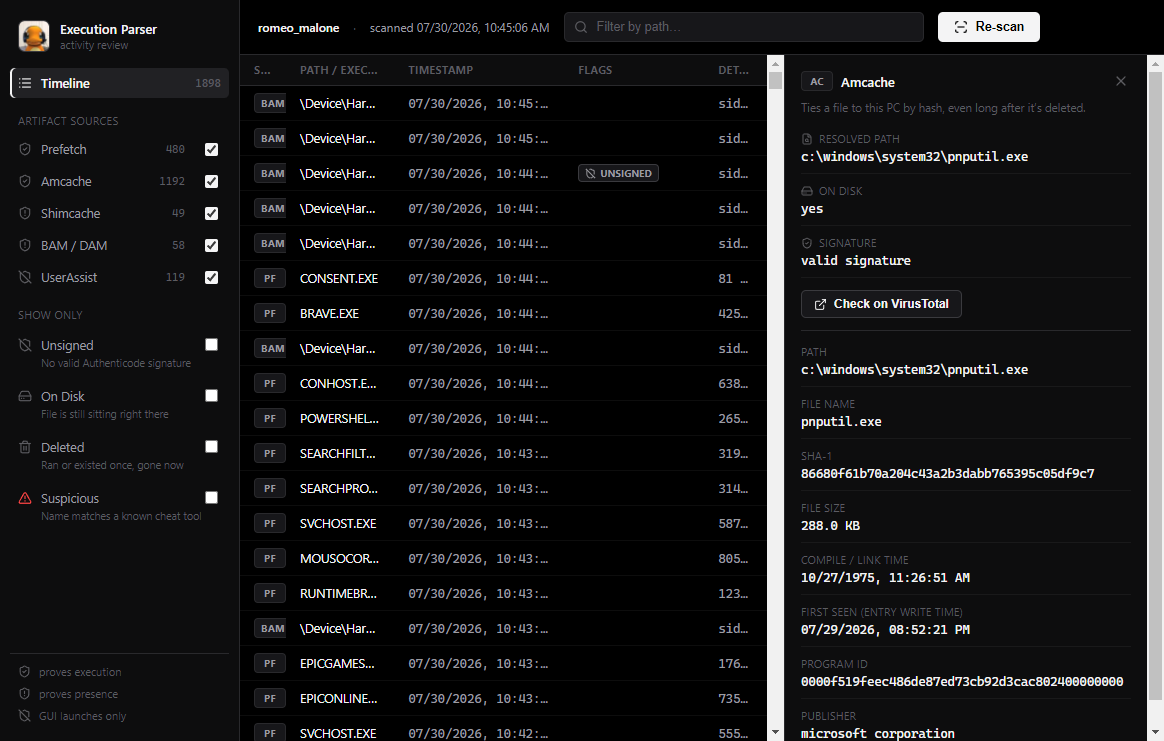Enable the Unsigned filter checkbox
The width and height of the screenshot is (1164, 741).
[212, 345]
